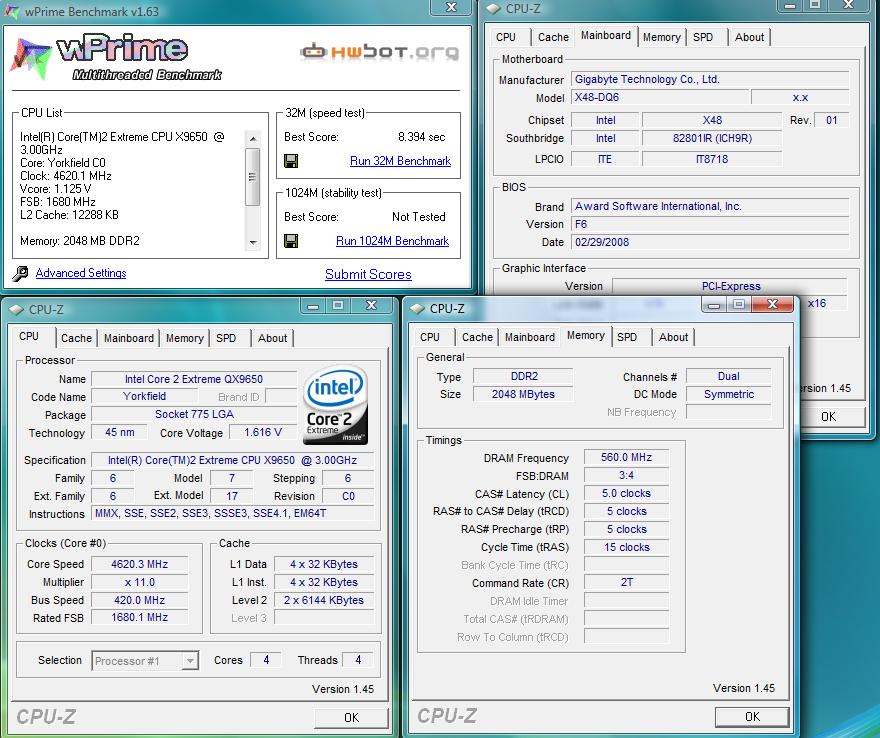Run the 1024M Benchmark
880x738 pixels.
point(392,241)
